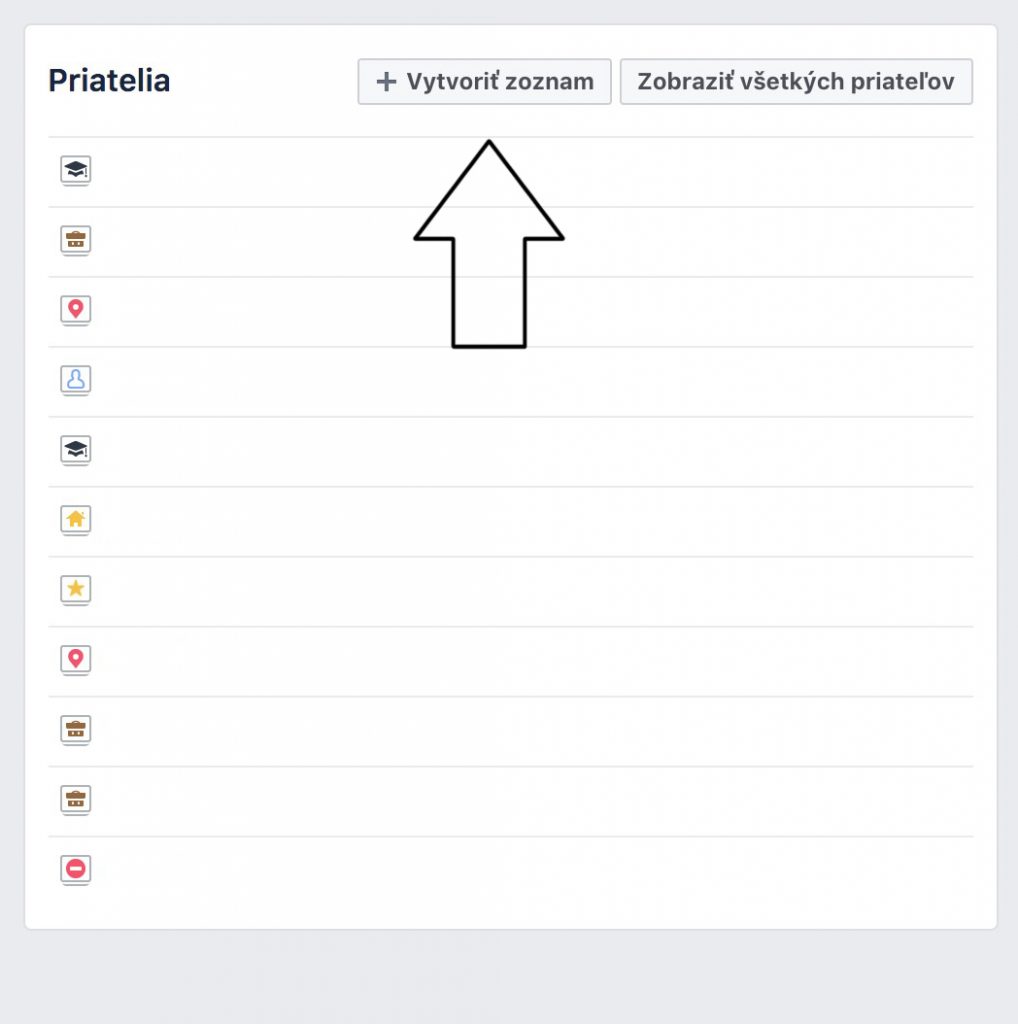
Task: Open the yellow house list icon
Action: [x=76, y=520]
